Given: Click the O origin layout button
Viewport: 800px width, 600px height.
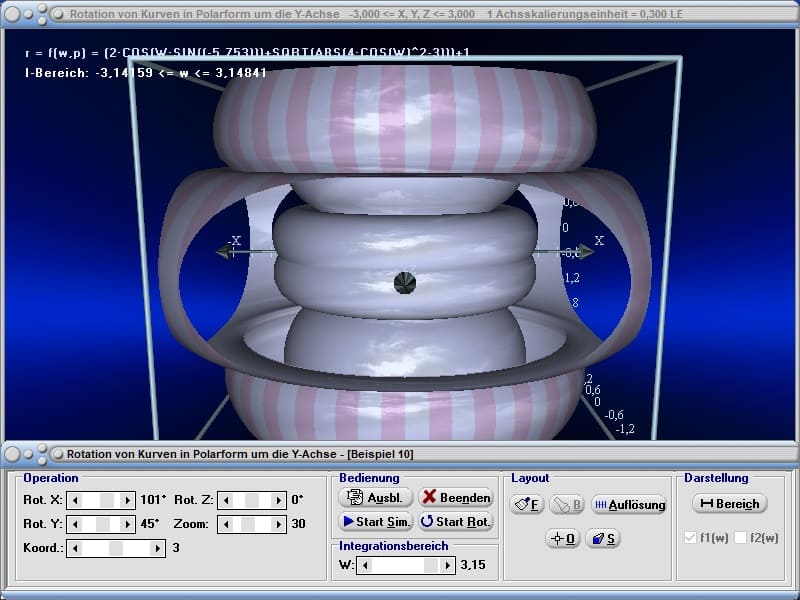Looking at the screenshot, I should pyautogui.click(x=563, y=538).
